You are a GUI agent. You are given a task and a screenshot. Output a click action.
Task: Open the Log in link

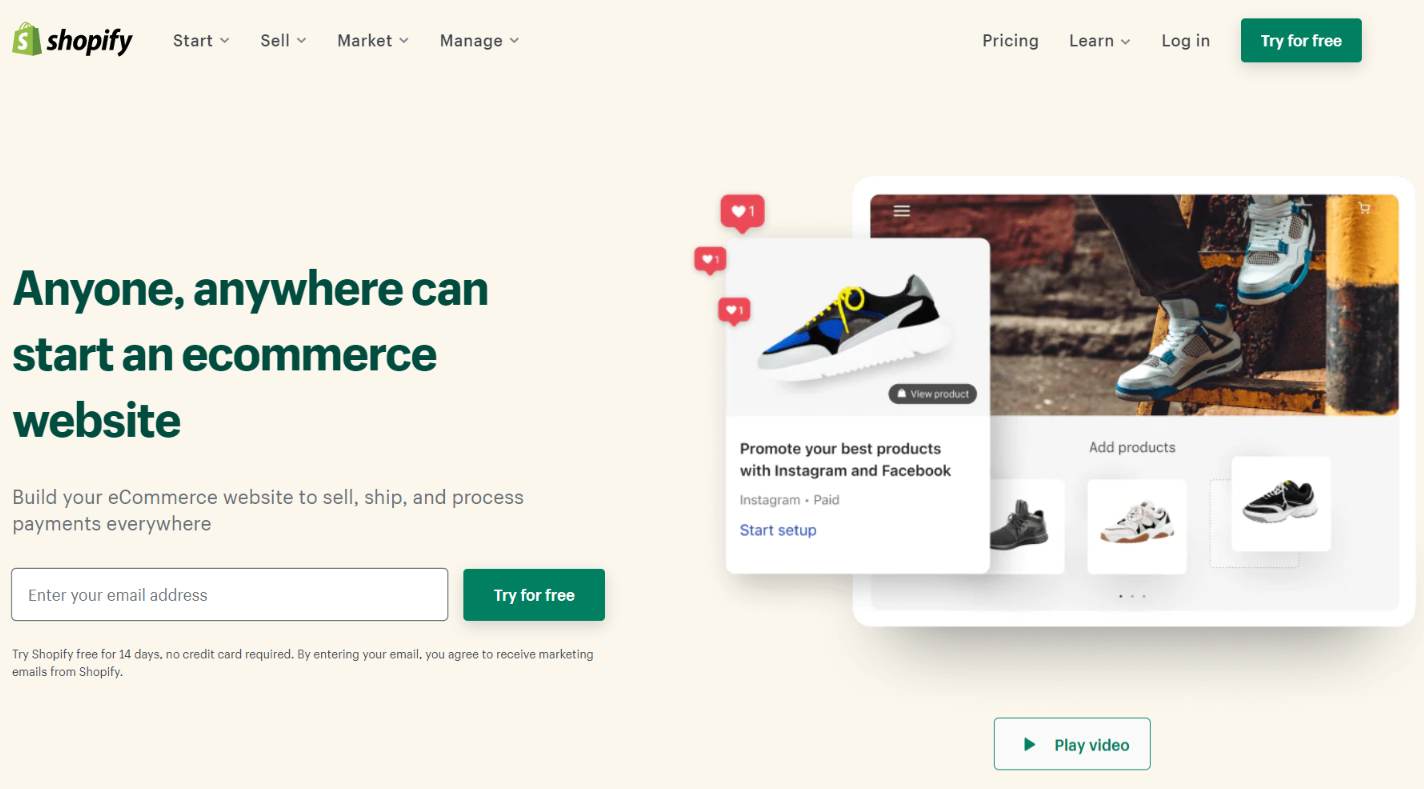tap(1185, 40)
